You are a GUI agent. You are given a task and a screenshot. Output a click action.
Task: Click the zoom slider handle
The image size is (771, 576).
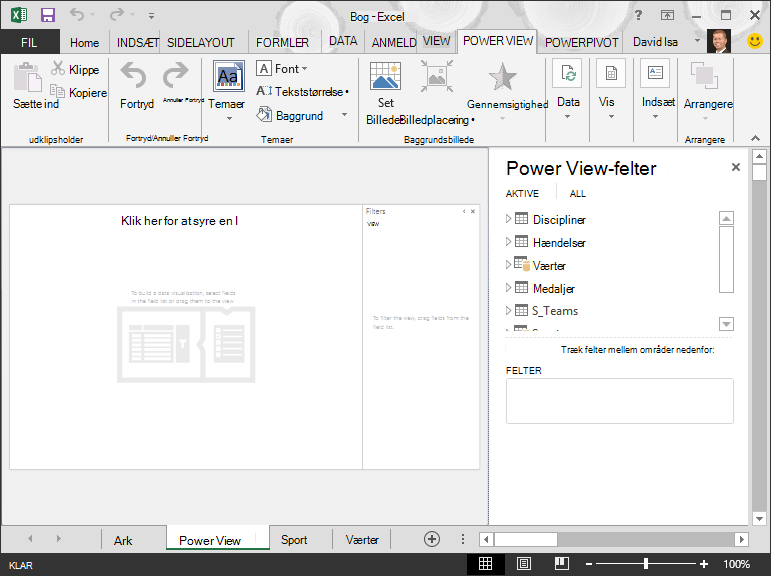(646, 564)
